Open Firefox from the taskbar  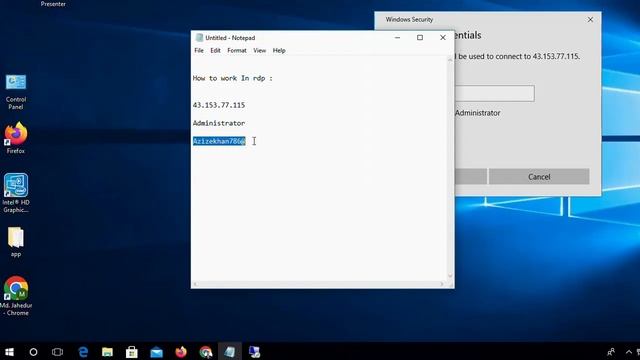click(181, 352)
